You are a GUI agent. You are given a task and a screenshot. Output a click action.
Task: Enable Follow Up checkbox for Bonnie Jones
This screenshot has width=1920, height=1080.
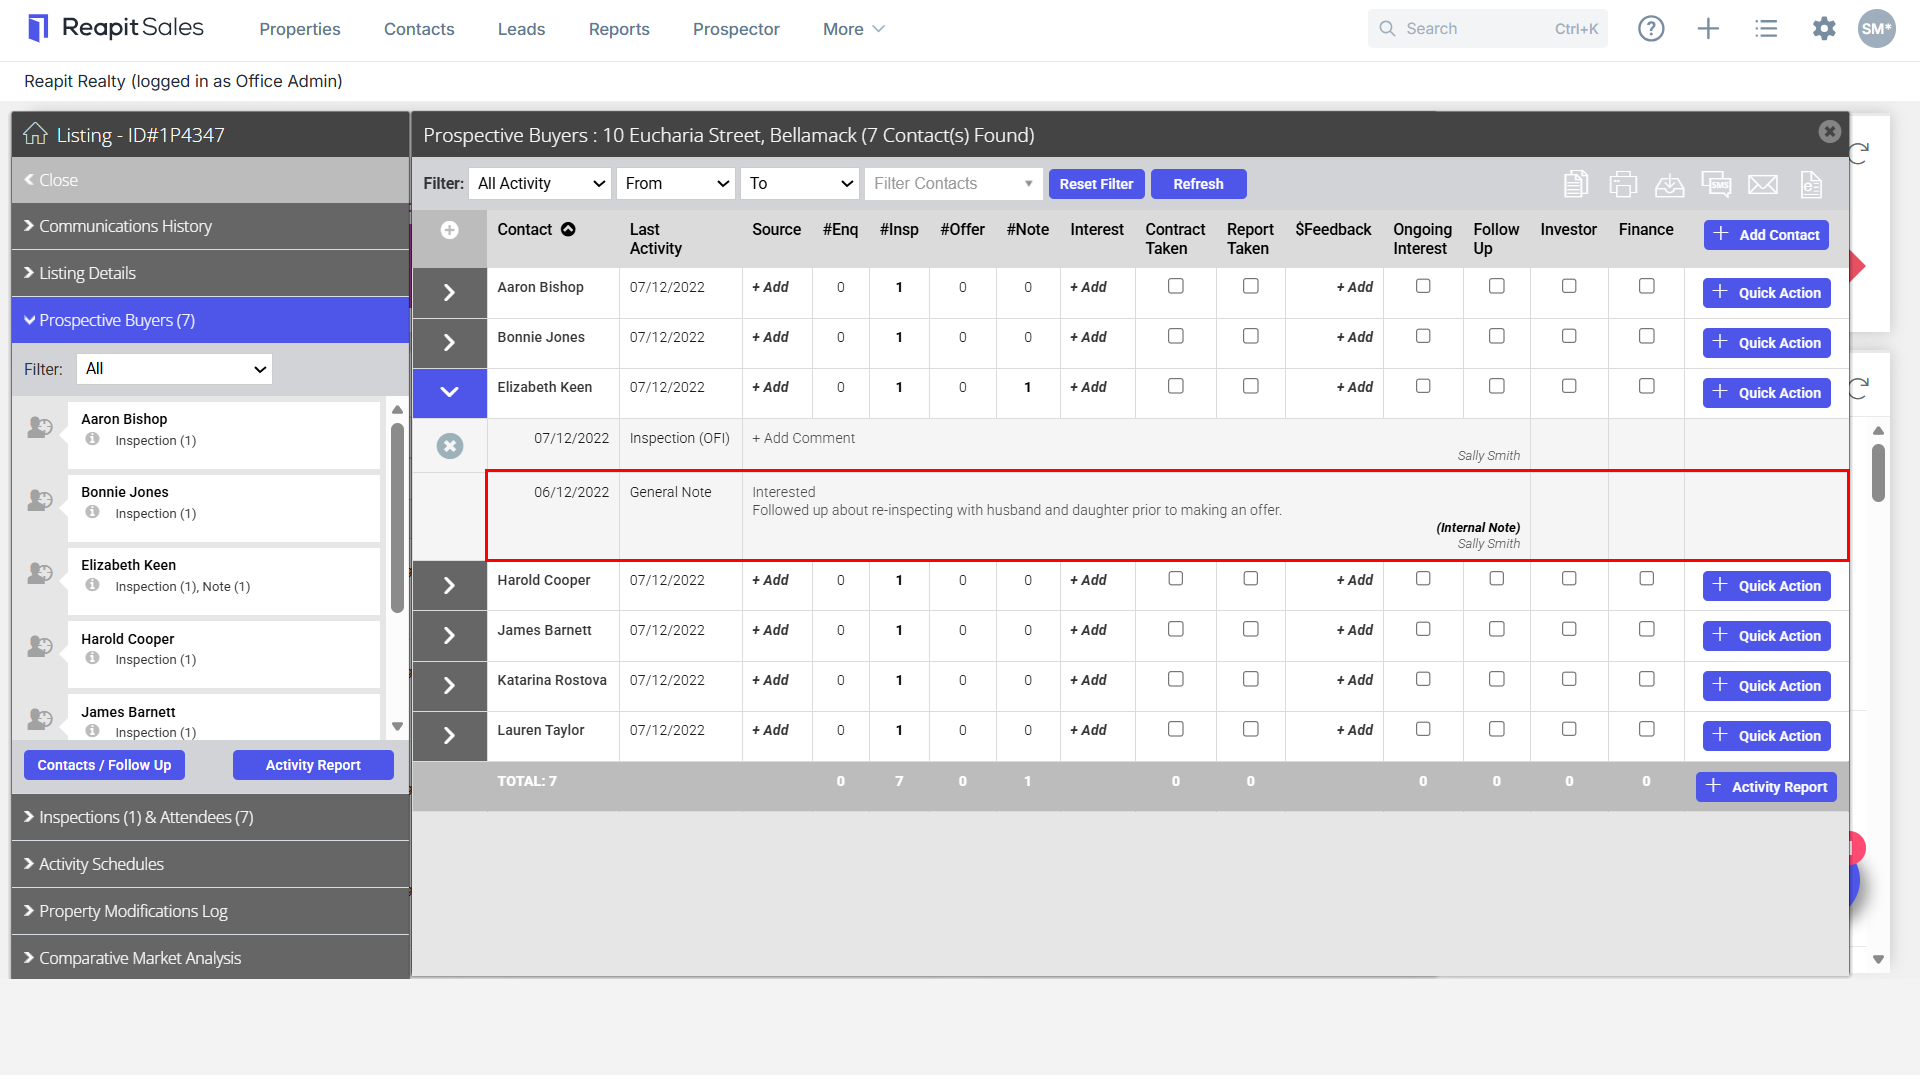pos(1497,336)
